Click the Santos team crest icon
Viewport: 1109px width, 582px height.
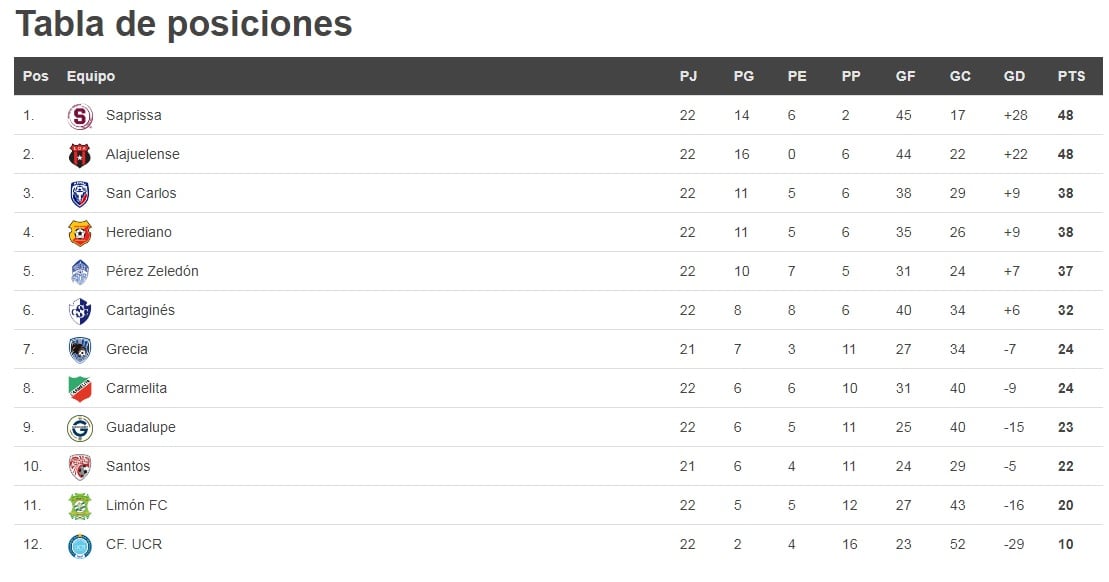pyautogui.click(x=80, y=467)
